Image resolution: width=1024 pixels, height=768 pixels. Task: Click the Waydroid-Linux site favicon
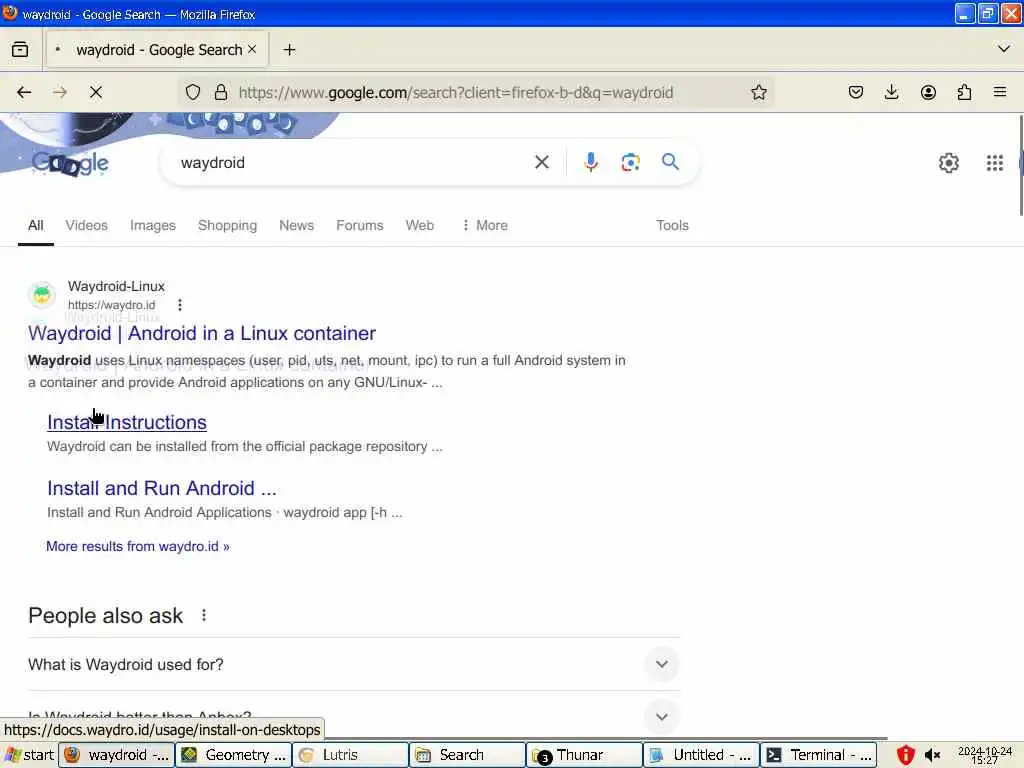[42, 295]
